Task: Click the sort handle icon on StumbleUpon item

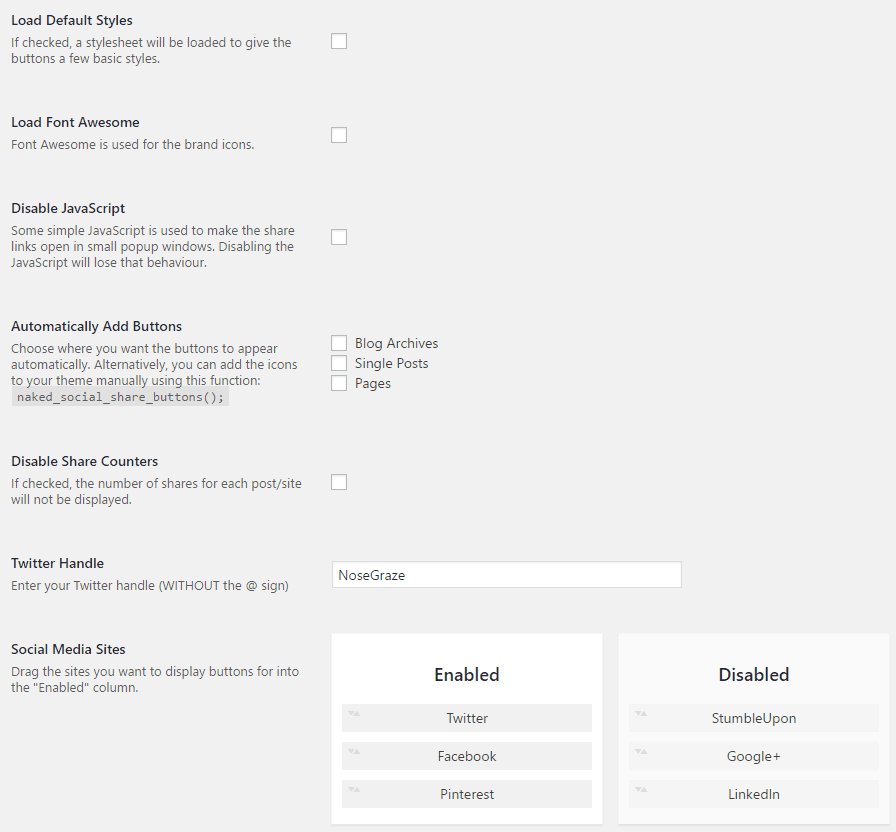Action: 641,713
